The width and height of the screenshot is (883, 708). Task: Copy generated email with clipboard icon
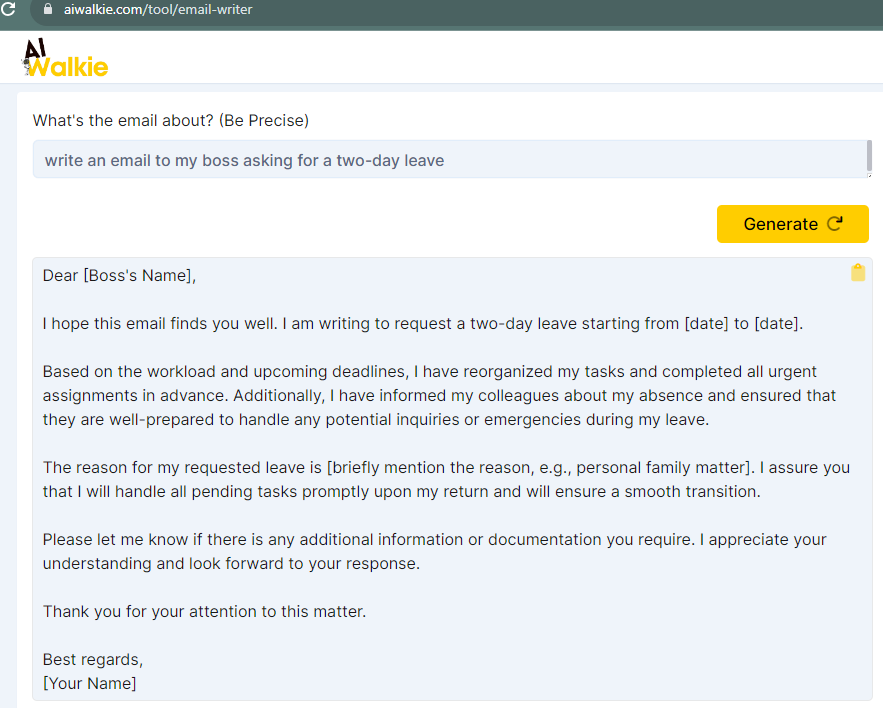pyautogui.click(x=858, y=272)
